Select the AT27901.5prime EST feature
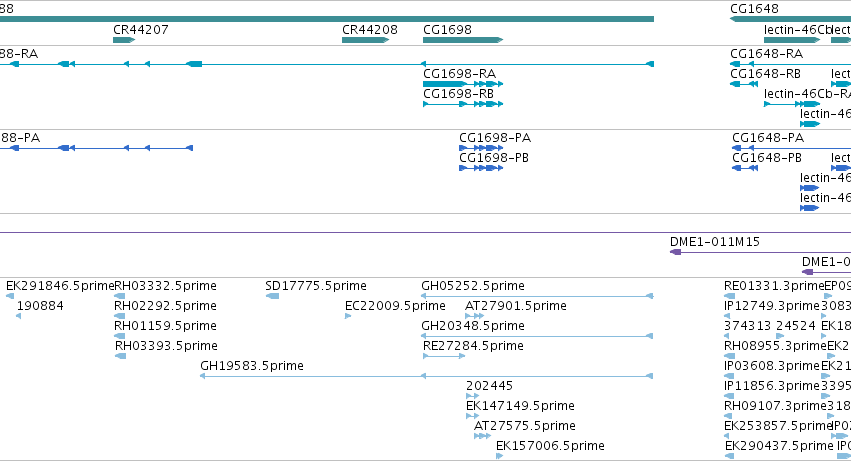This screenshot has width=851, height=461. pos(474,316)
